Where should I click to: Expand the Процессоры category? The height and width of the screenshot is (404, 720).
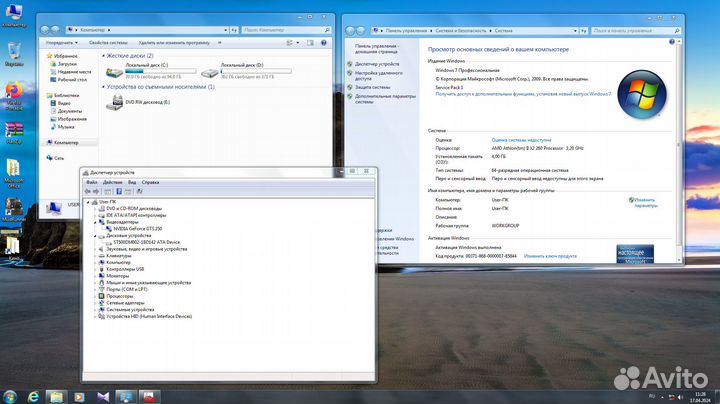pos(96,296)
